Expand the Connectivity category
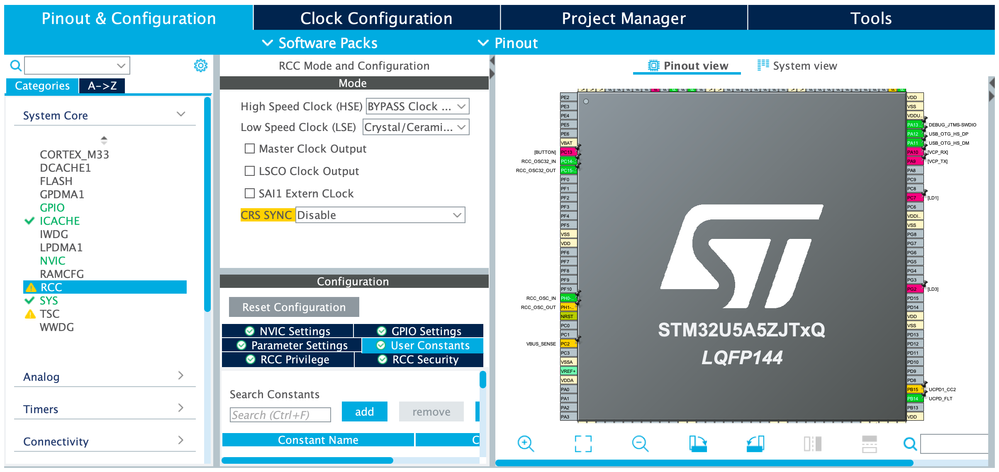 (x=181, y=441)
